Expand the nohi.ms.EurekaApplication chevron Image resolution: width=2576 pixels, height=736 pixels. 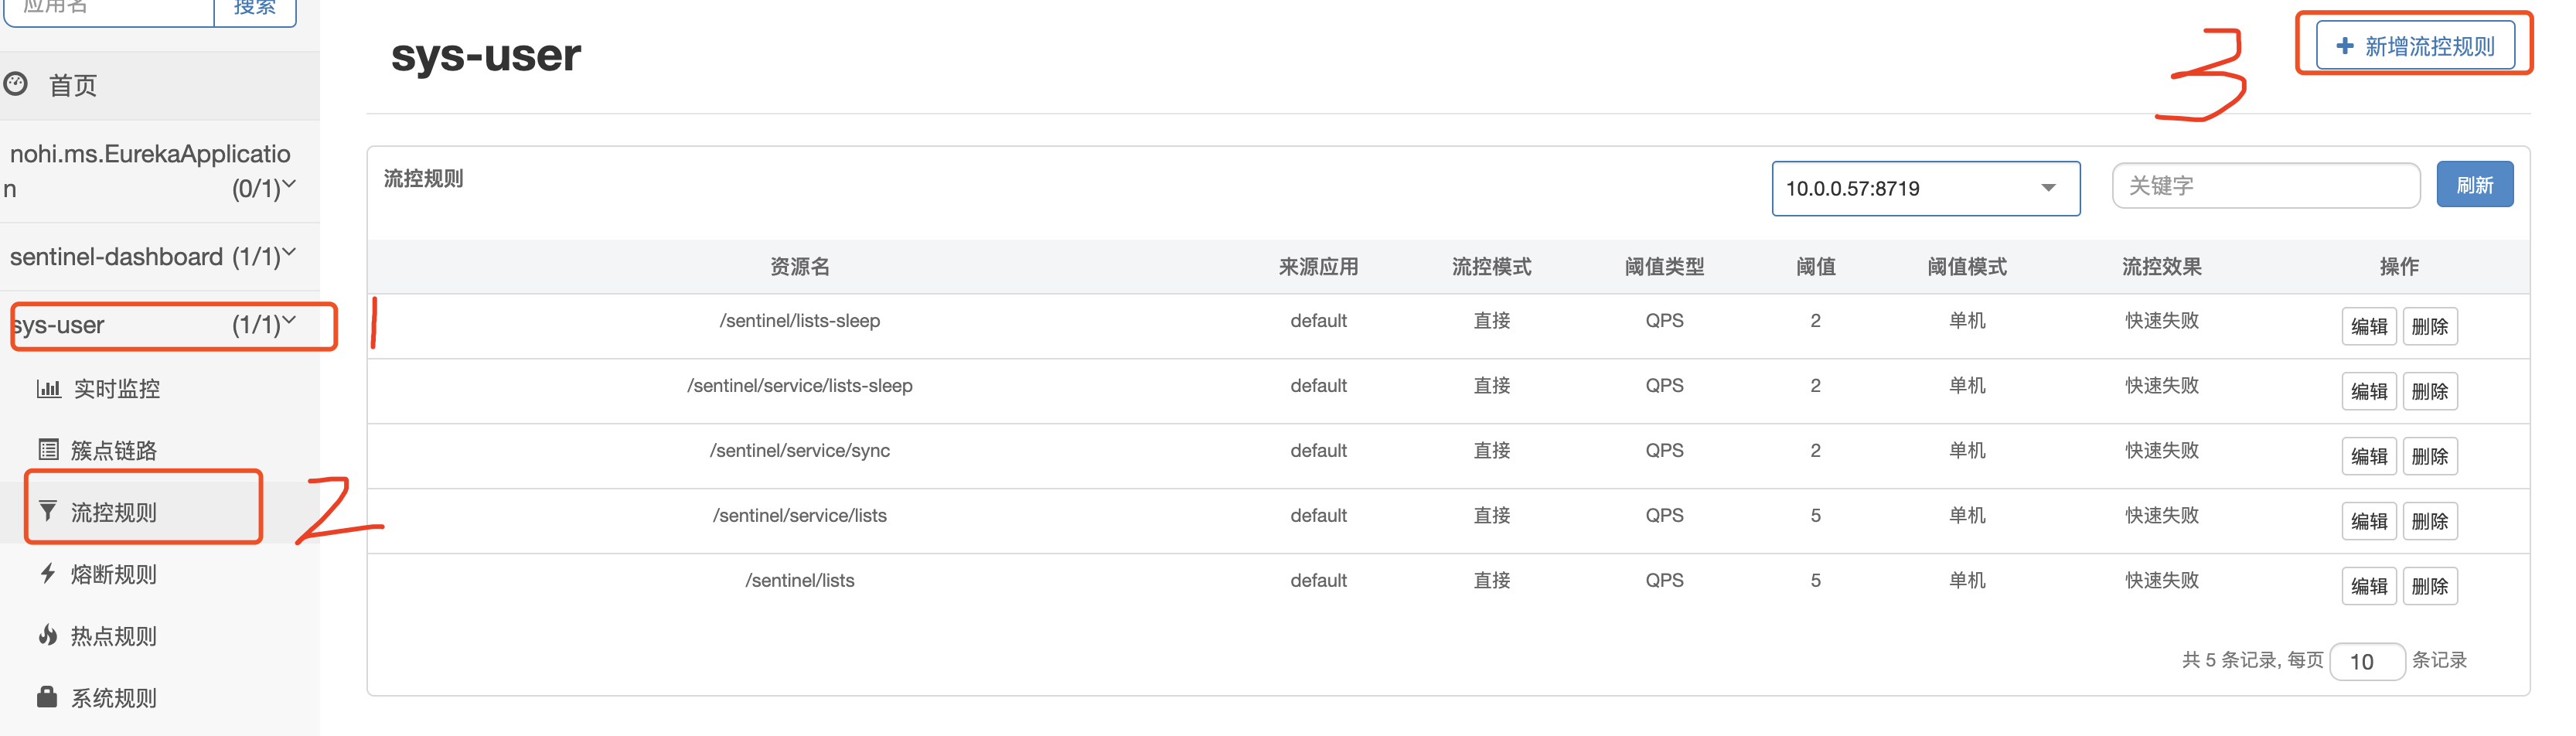[289, 184]
